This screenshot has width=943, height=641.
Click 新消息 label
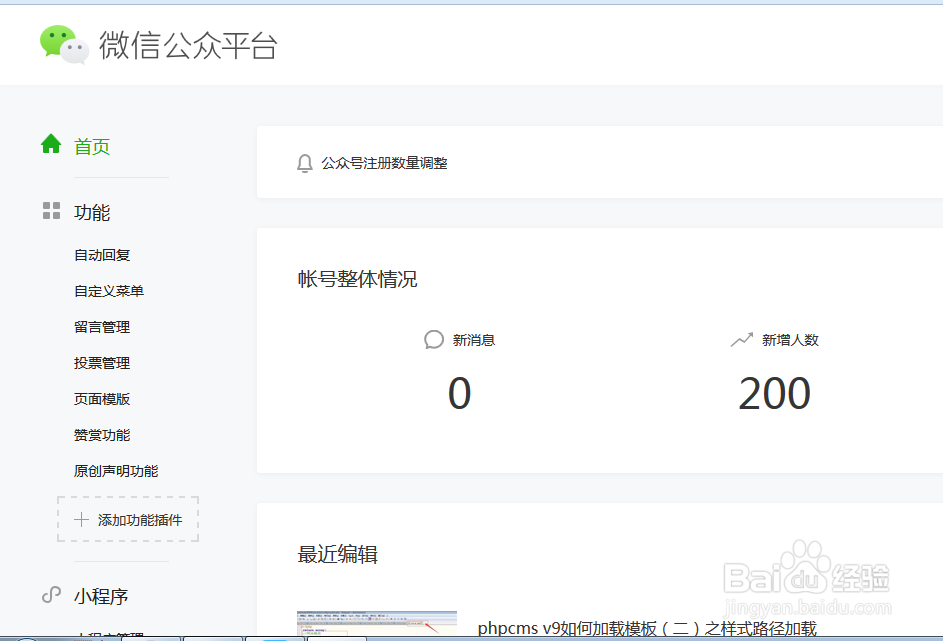point(474,340)
